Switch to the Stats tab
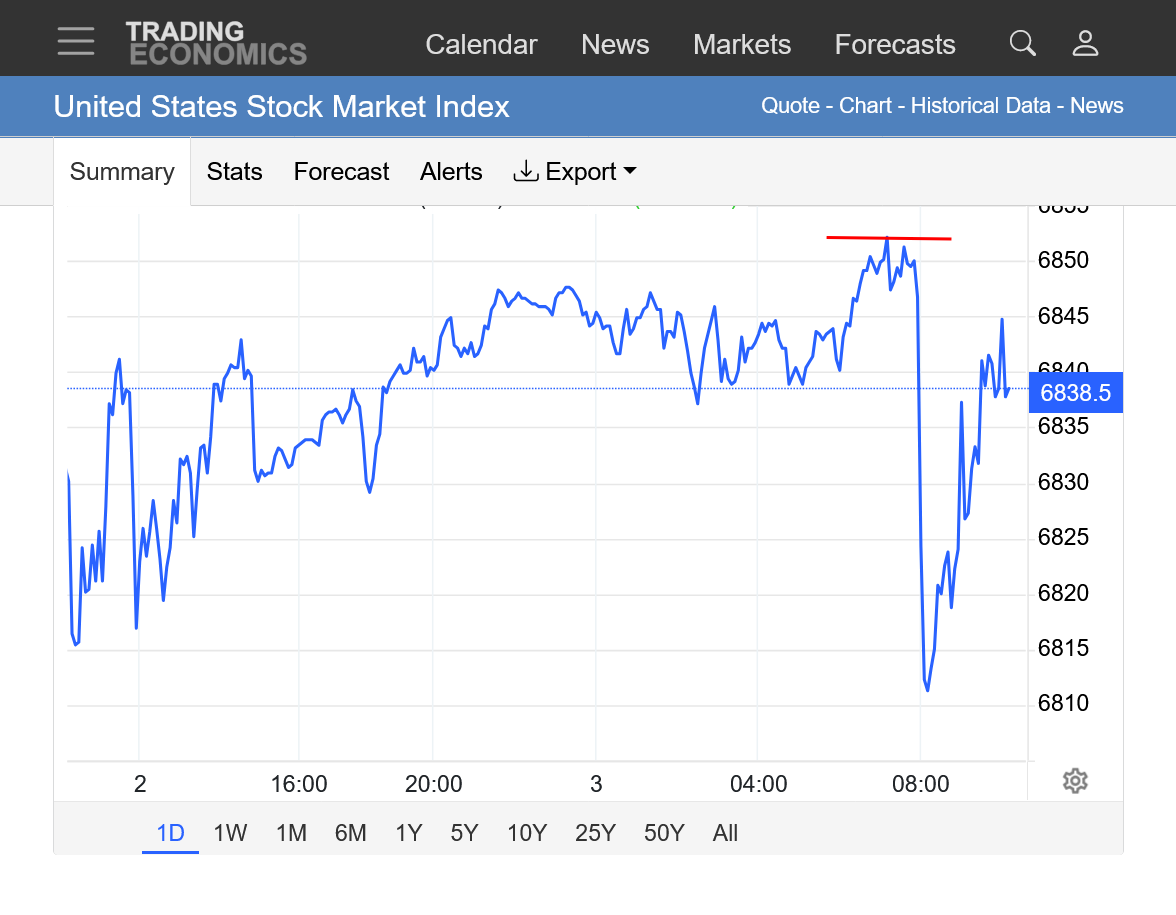Screen dimensions: 1176x915 click(x=234, y=172)
